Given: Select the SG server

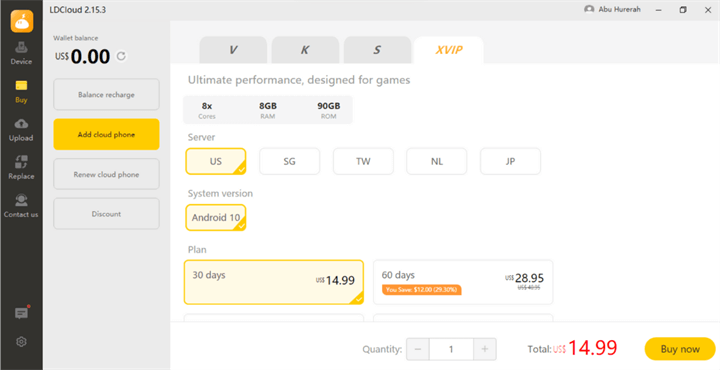Looking at the screenshot, I should pyautogui.click(x=289, y=161).
